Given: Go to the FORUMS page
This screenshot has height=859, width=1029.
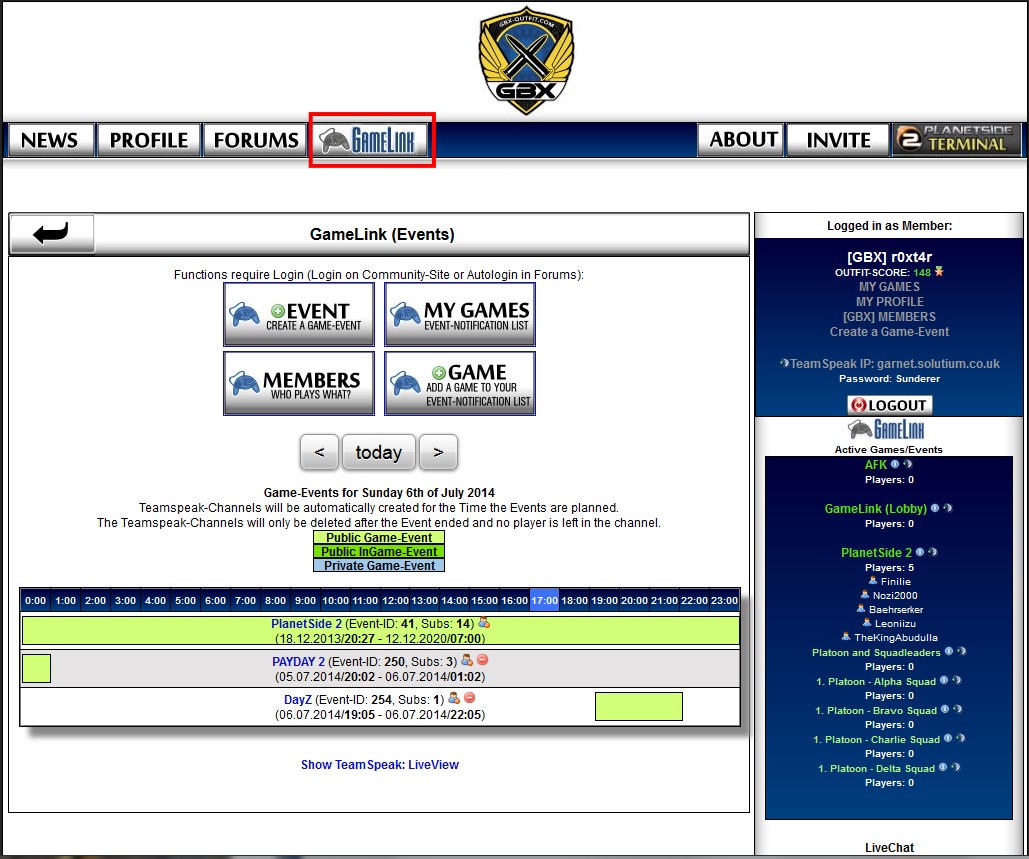Looking at the screenshot, I should click(x=256, y=140).
